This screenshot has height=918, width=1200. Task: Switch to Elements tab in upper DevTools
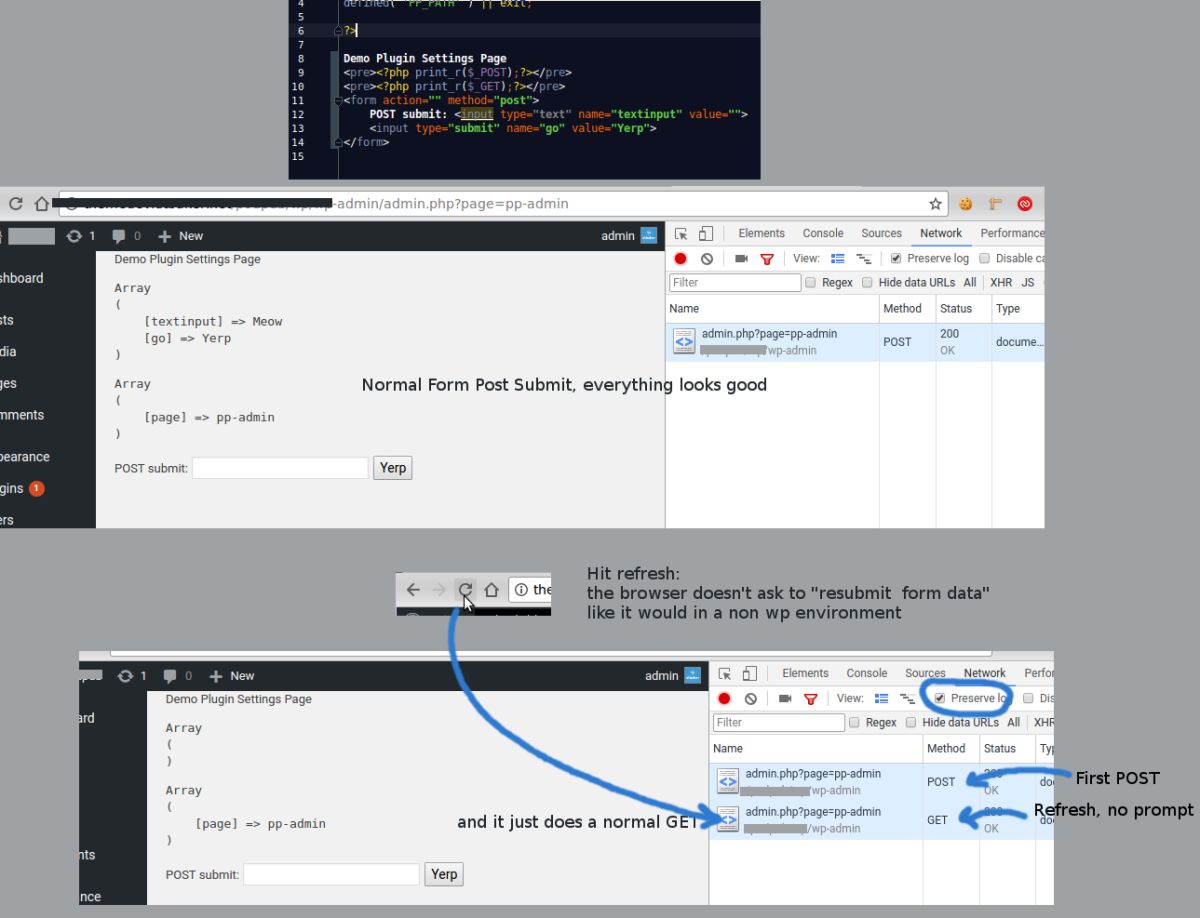pyautogui.click(x=762, y=233)
